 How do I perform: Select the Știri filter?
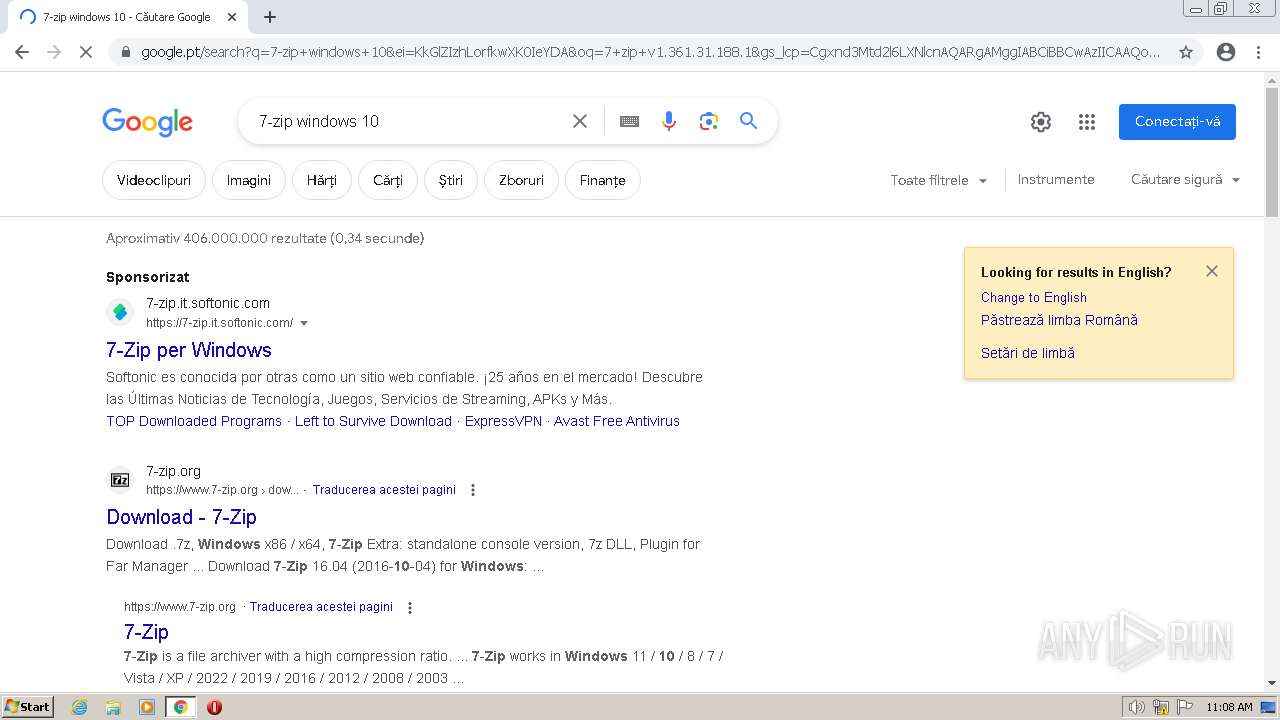[451, 180]
